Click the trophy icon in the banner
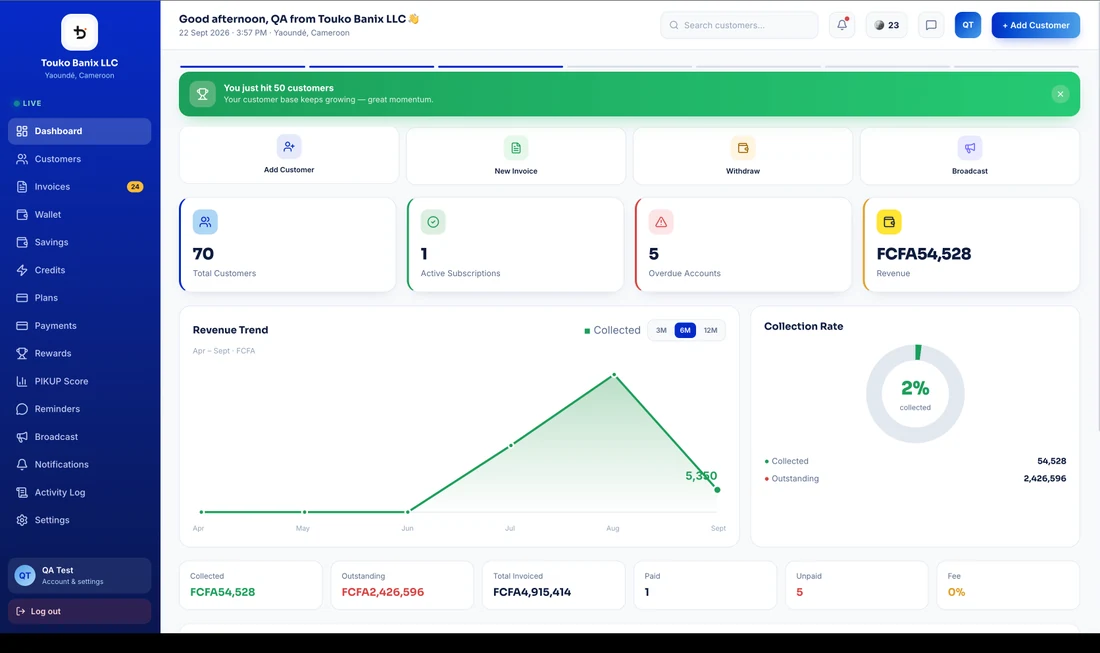1100x653 pixels. [x=202, y=94]
